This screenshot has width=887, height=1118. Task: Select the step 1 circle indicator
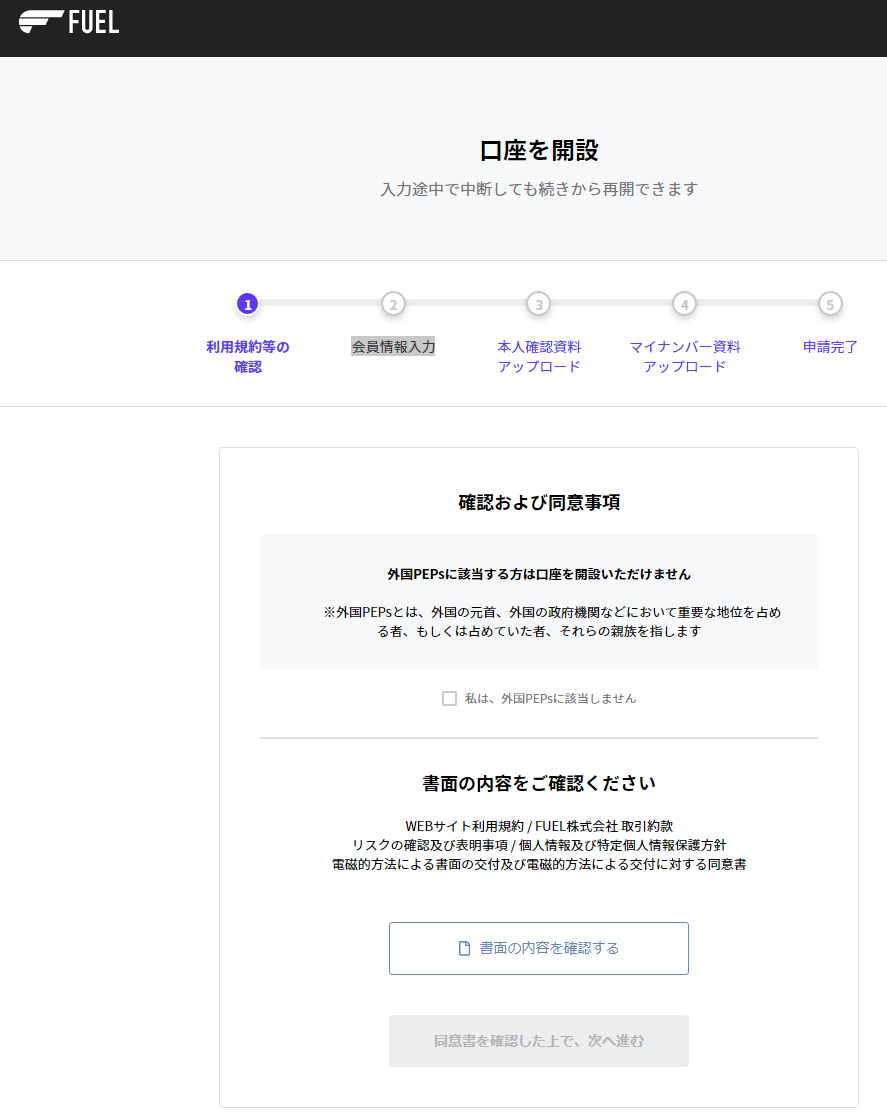coord(248,304)
